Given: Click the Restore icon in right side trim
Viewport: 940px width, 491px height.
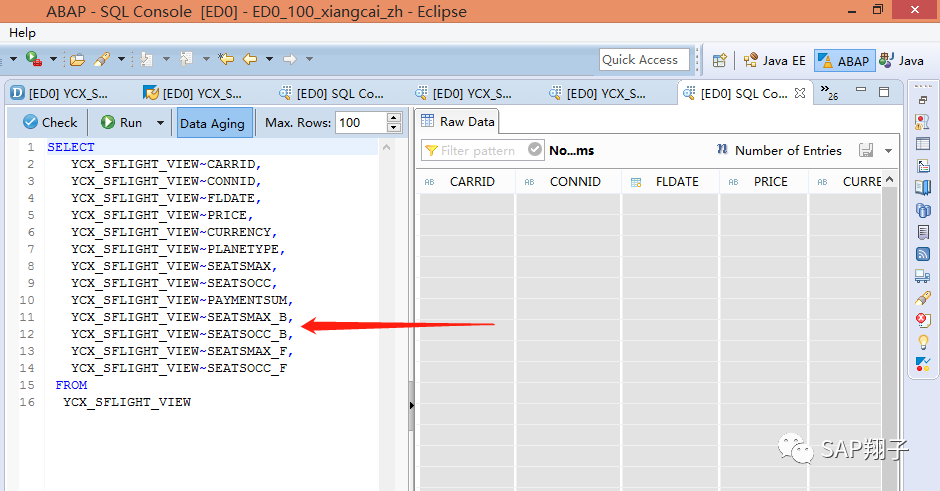Looking at the screenshot, I should pos(923,100).
